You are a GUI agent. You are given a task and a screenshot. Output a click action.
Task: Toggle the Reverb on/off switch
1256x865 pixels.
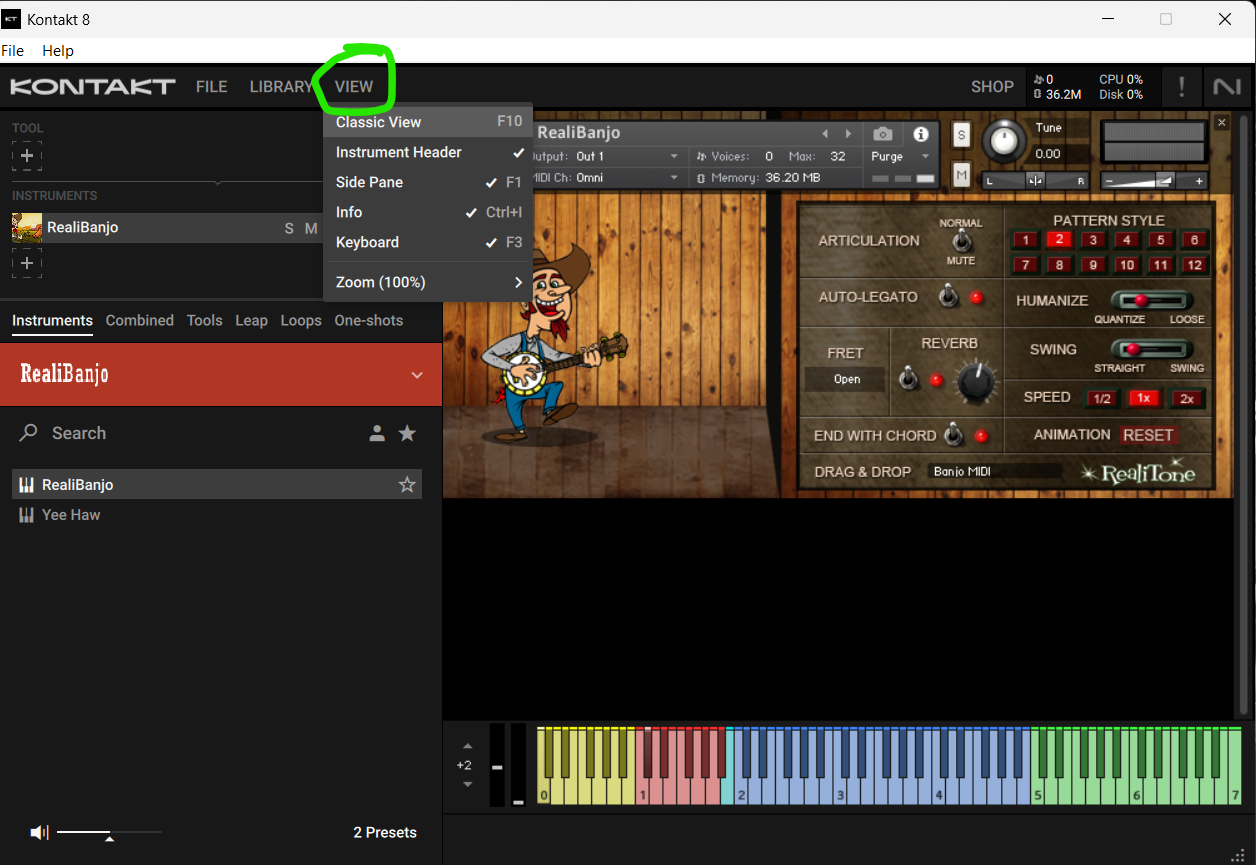[x=909, y=379]
